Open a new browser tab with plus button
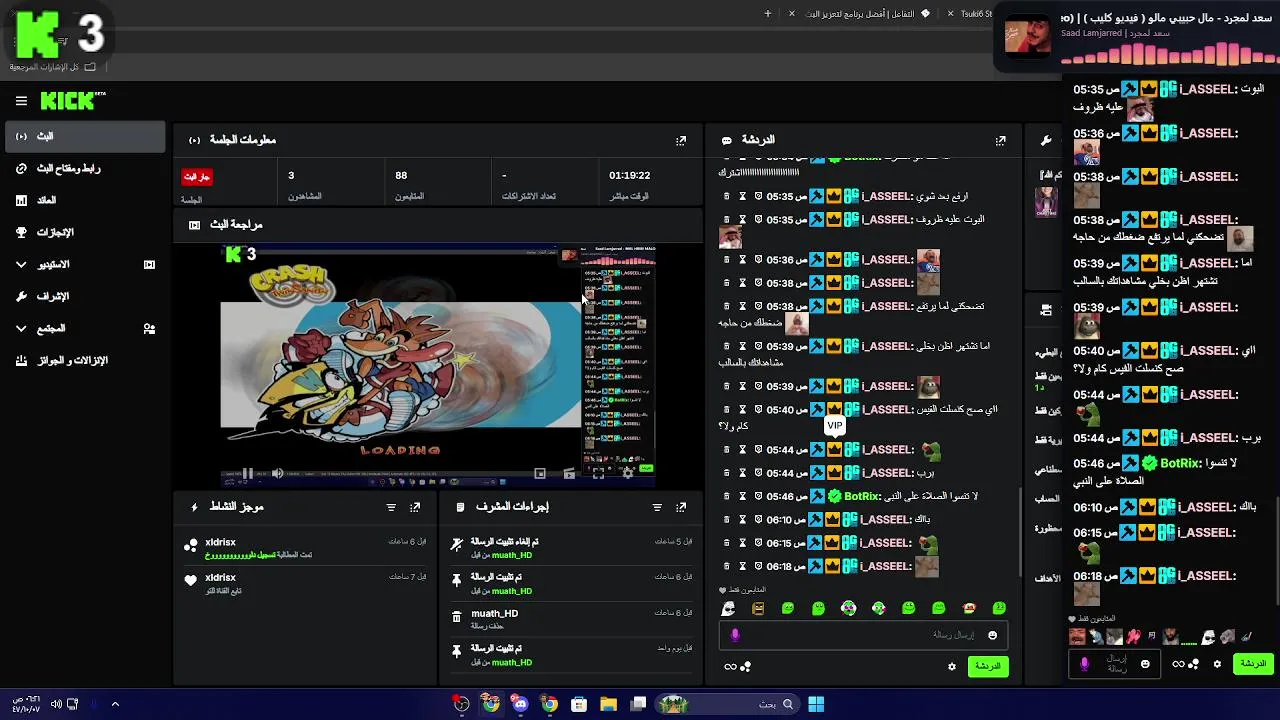Screen dimensions: 1280x720 (768, 14)
